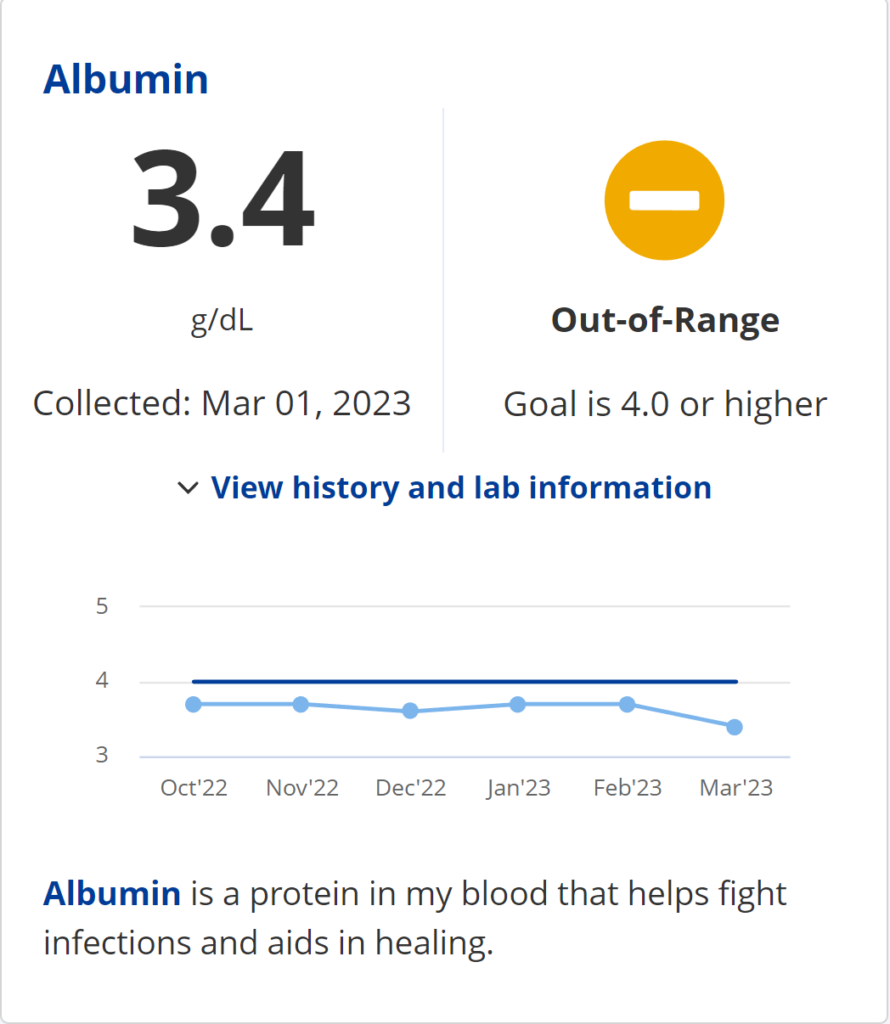Image resolution: width=890 pixels, height=1024 pixels.
Task: Open View history and lab information
Action: (x=461, y=488)
